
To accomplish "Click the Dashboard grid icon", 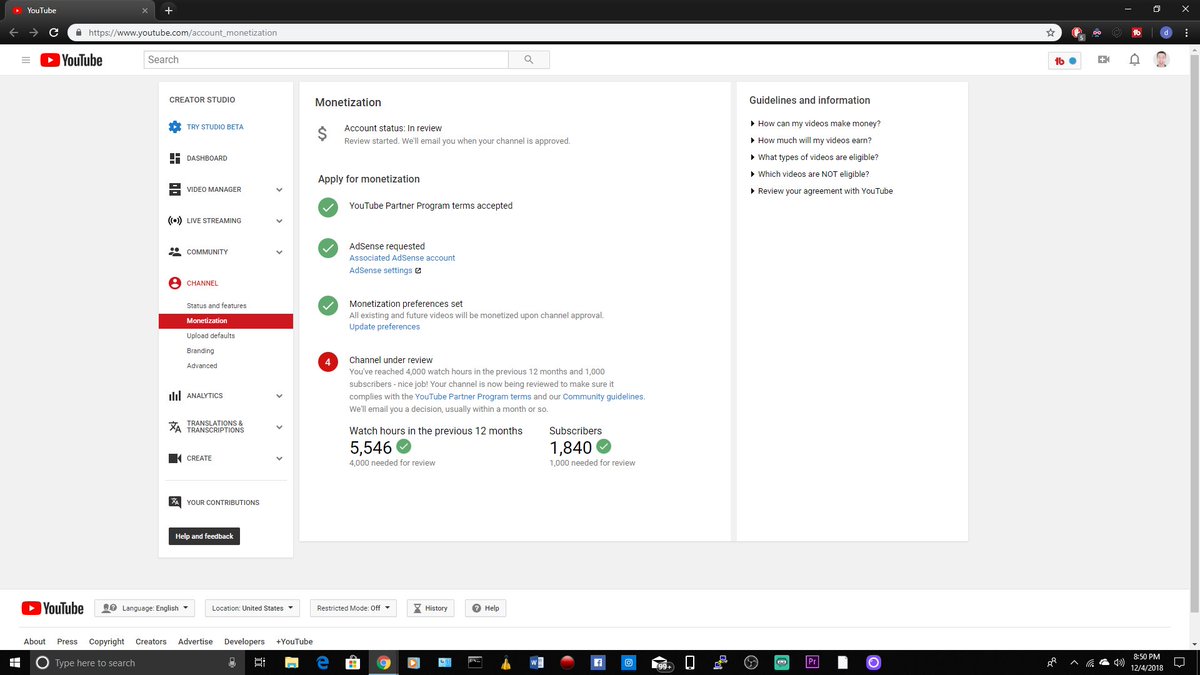I will [x=175, y=158].
